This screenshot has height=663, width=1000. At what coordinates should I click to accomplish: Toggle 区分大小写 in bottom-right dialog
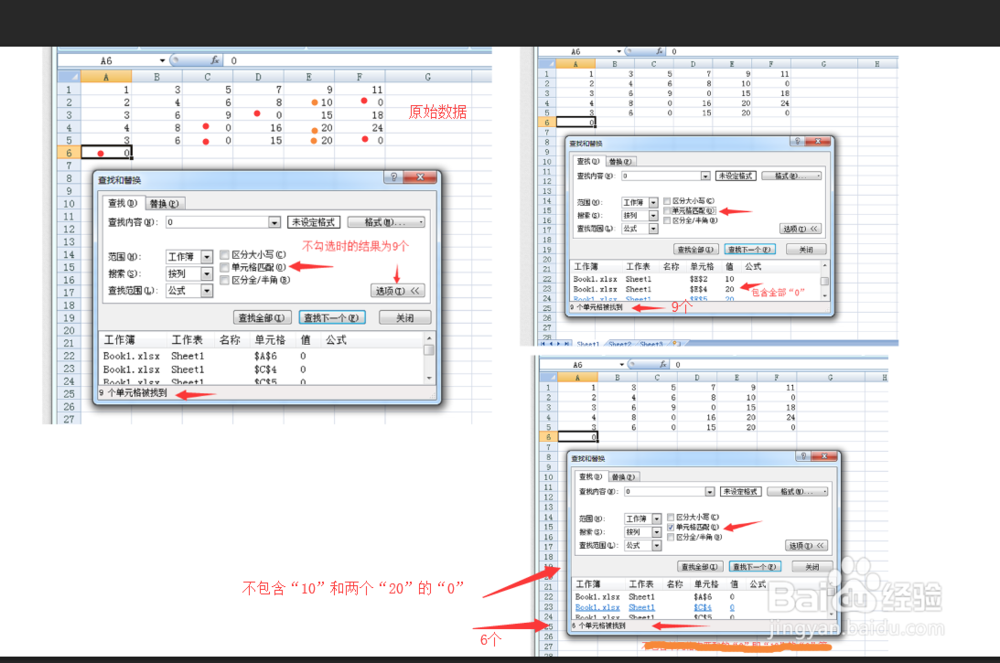coord(671,517)
